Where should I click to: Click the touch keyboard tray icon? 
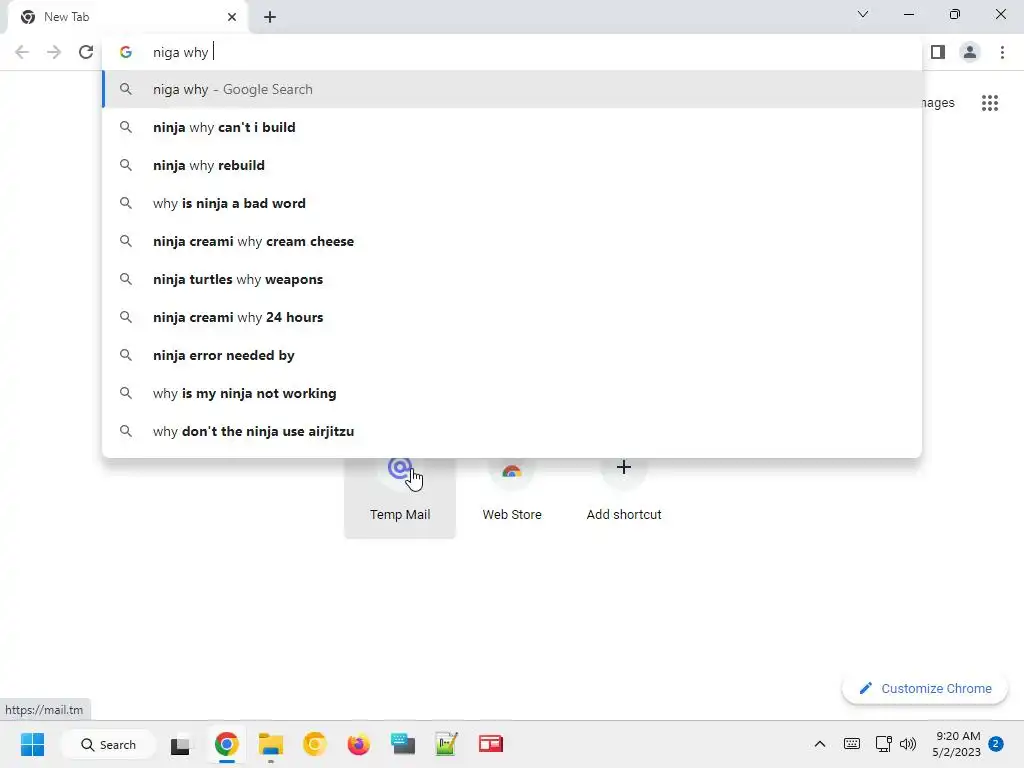(852, 744)
